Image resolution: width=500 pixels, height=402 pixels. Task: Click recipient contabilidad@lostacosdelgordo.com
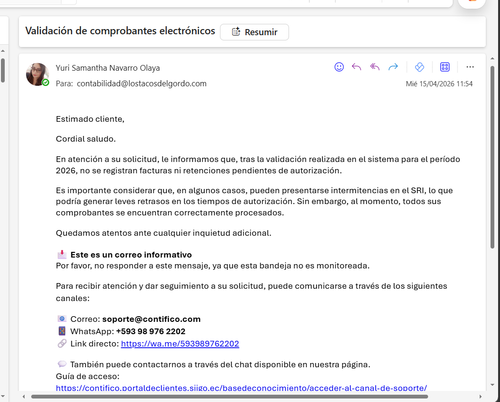(142, 84)
